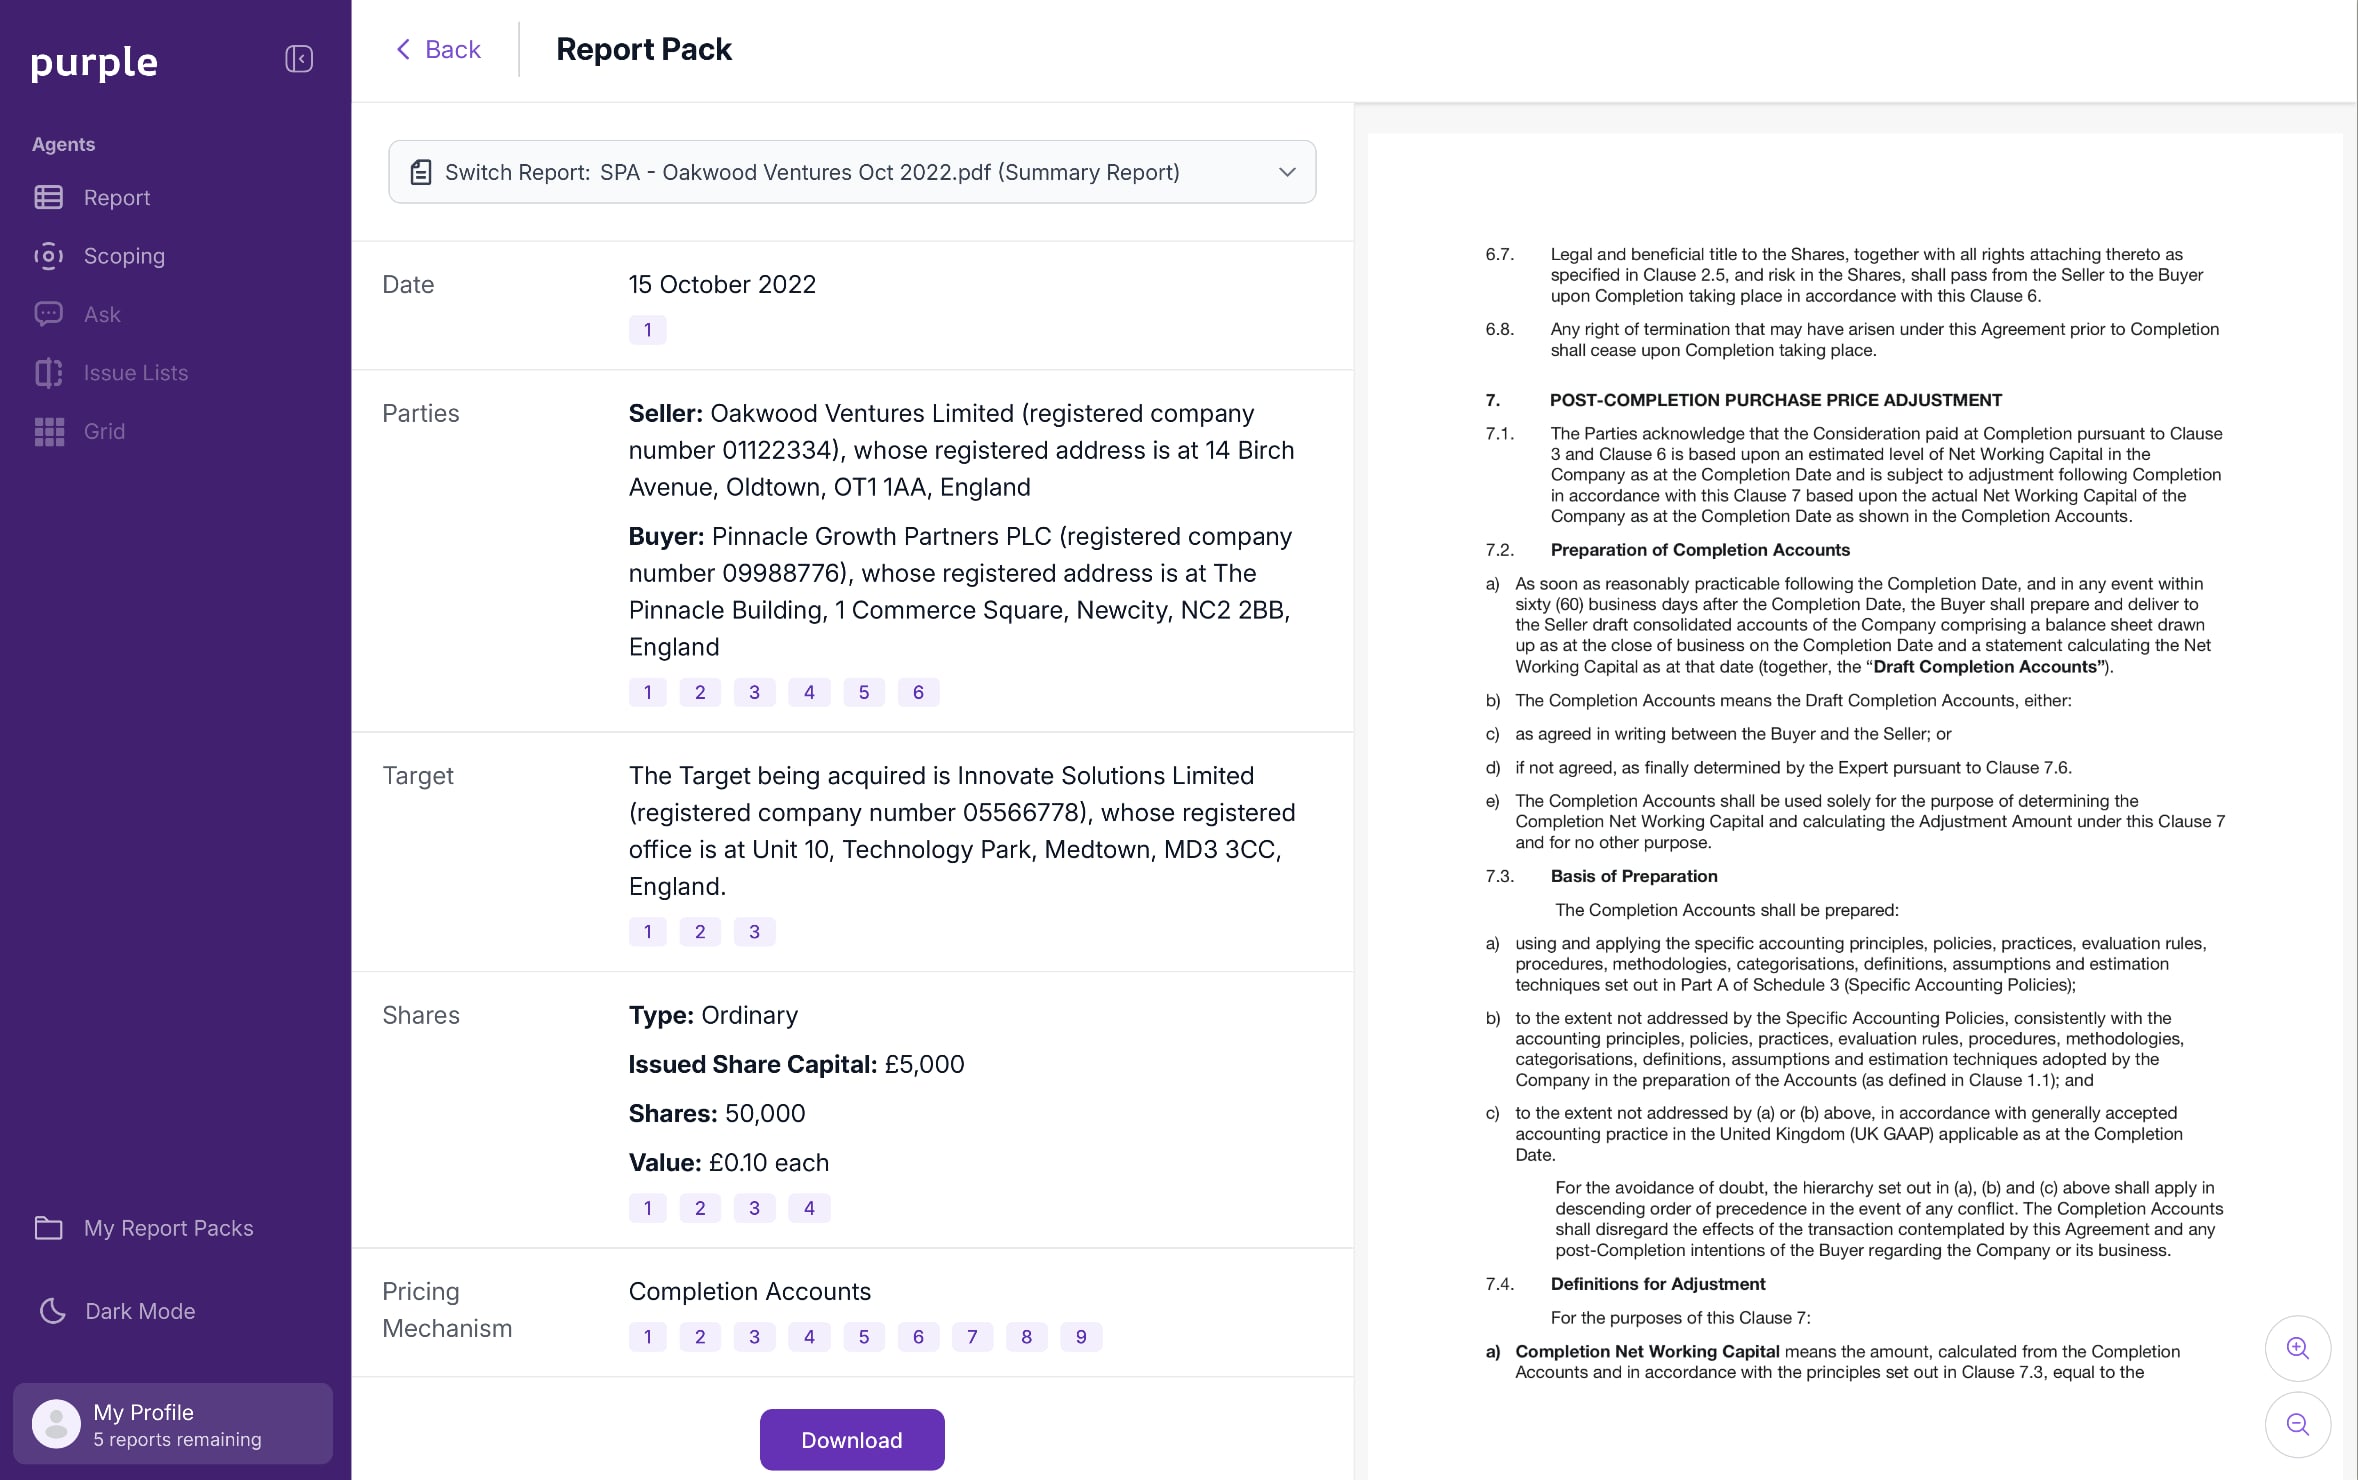The image size is (2358, 1480).
Task: Download the report pack
Action: click(x=851, y=1439)
